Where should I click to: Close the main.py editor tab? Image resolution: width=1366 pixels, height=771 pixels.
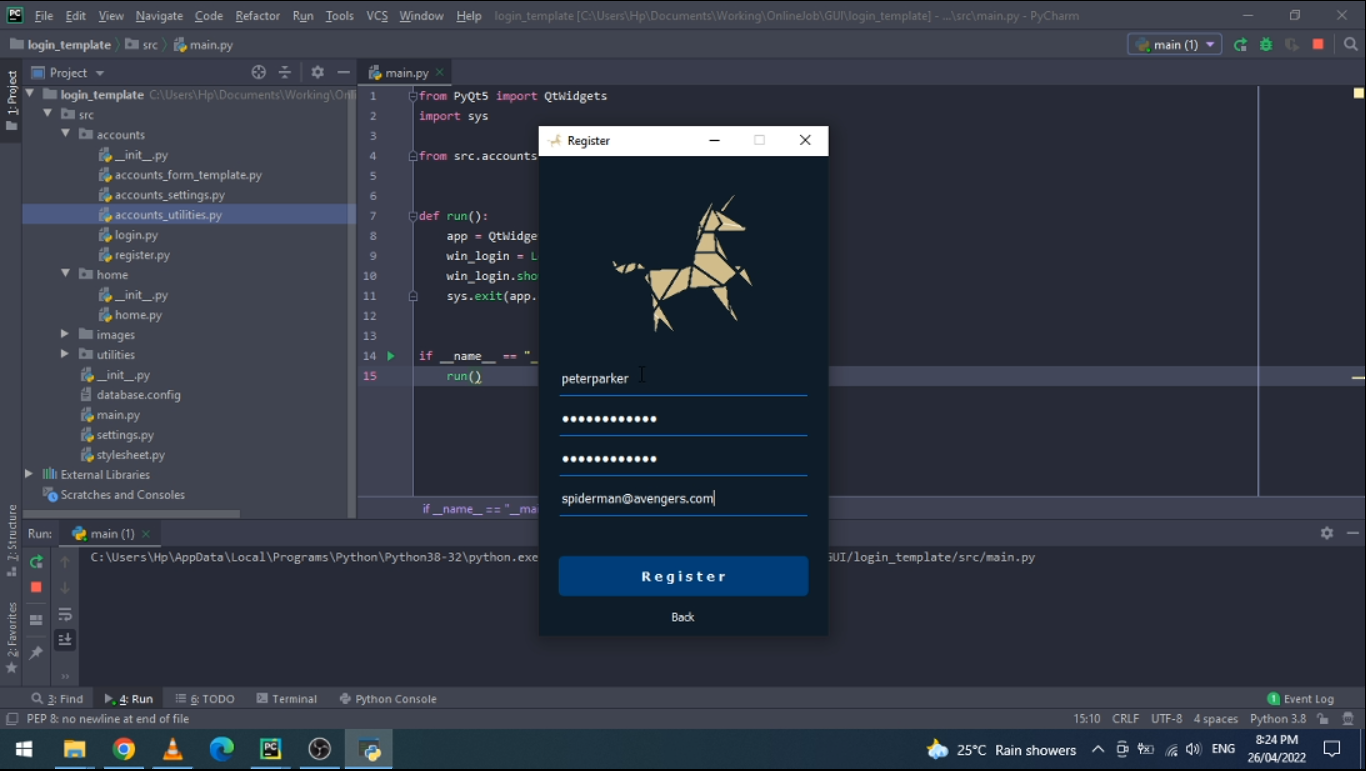[440, 73]
